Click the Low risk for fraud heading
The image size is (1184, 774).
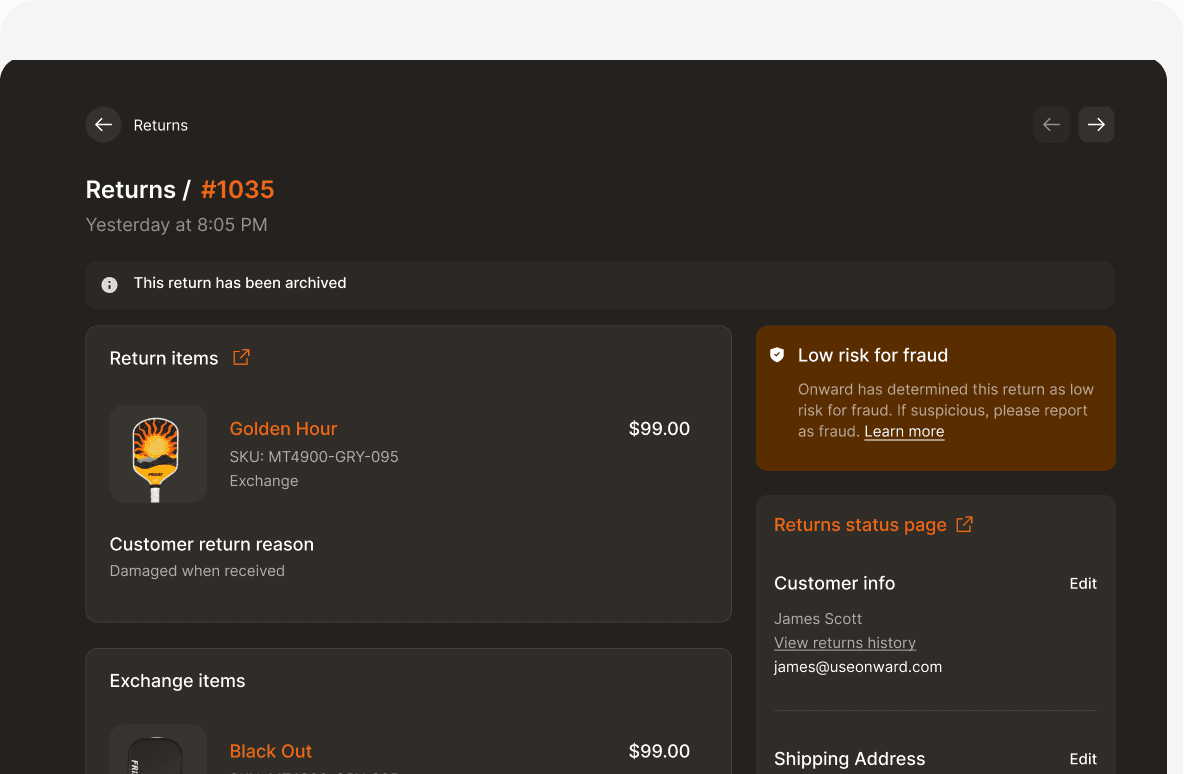point(873,356)
